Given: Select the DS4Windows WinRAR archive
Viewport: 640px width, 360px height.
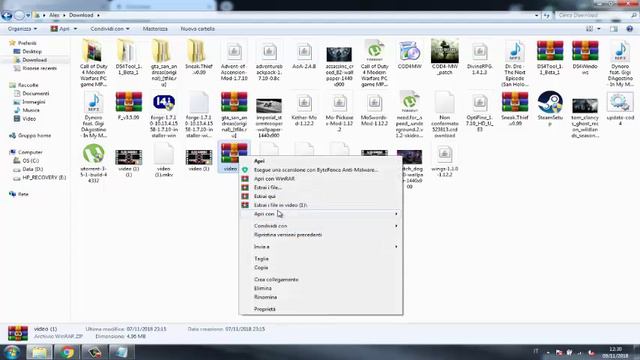Looking at the screenshot, I should [x=585, y=51].
